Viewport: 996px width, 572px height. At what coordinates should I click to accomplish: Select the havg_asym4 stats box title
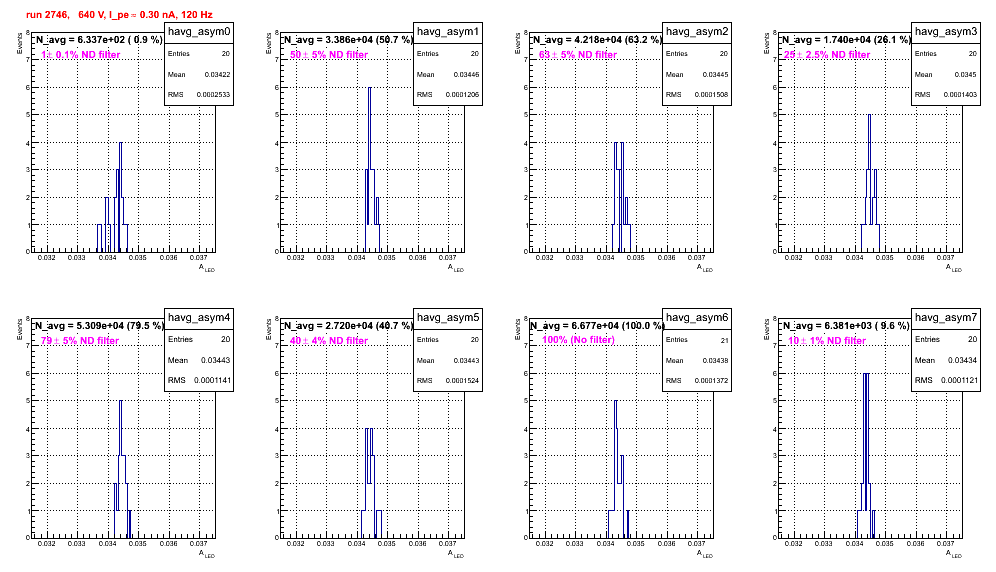199,317
